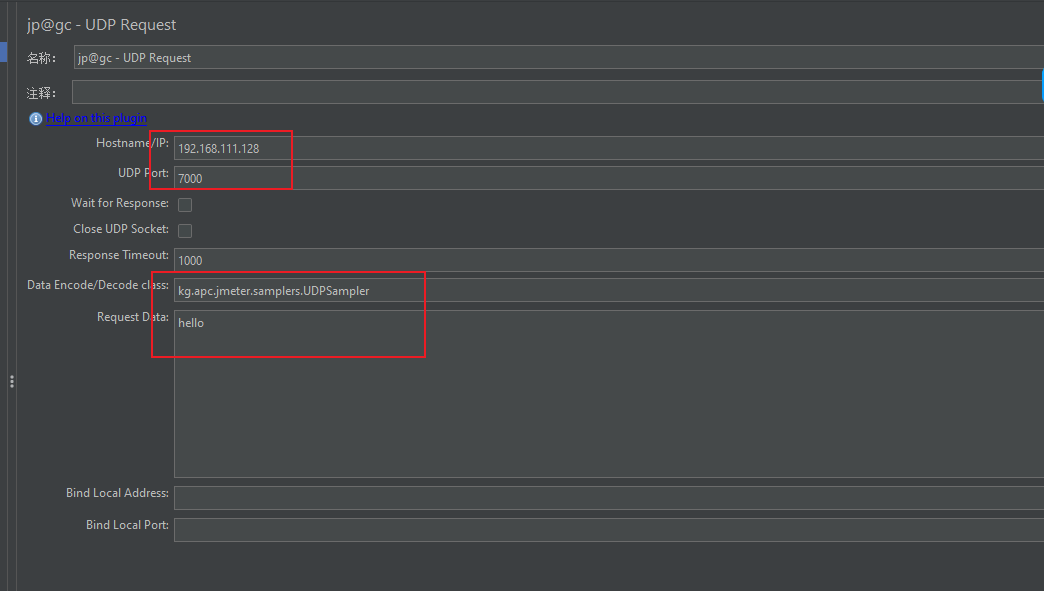The image size is (1044, 591).
Task: Click the 'Request Data:' label
Action: [x=132, y=317]
